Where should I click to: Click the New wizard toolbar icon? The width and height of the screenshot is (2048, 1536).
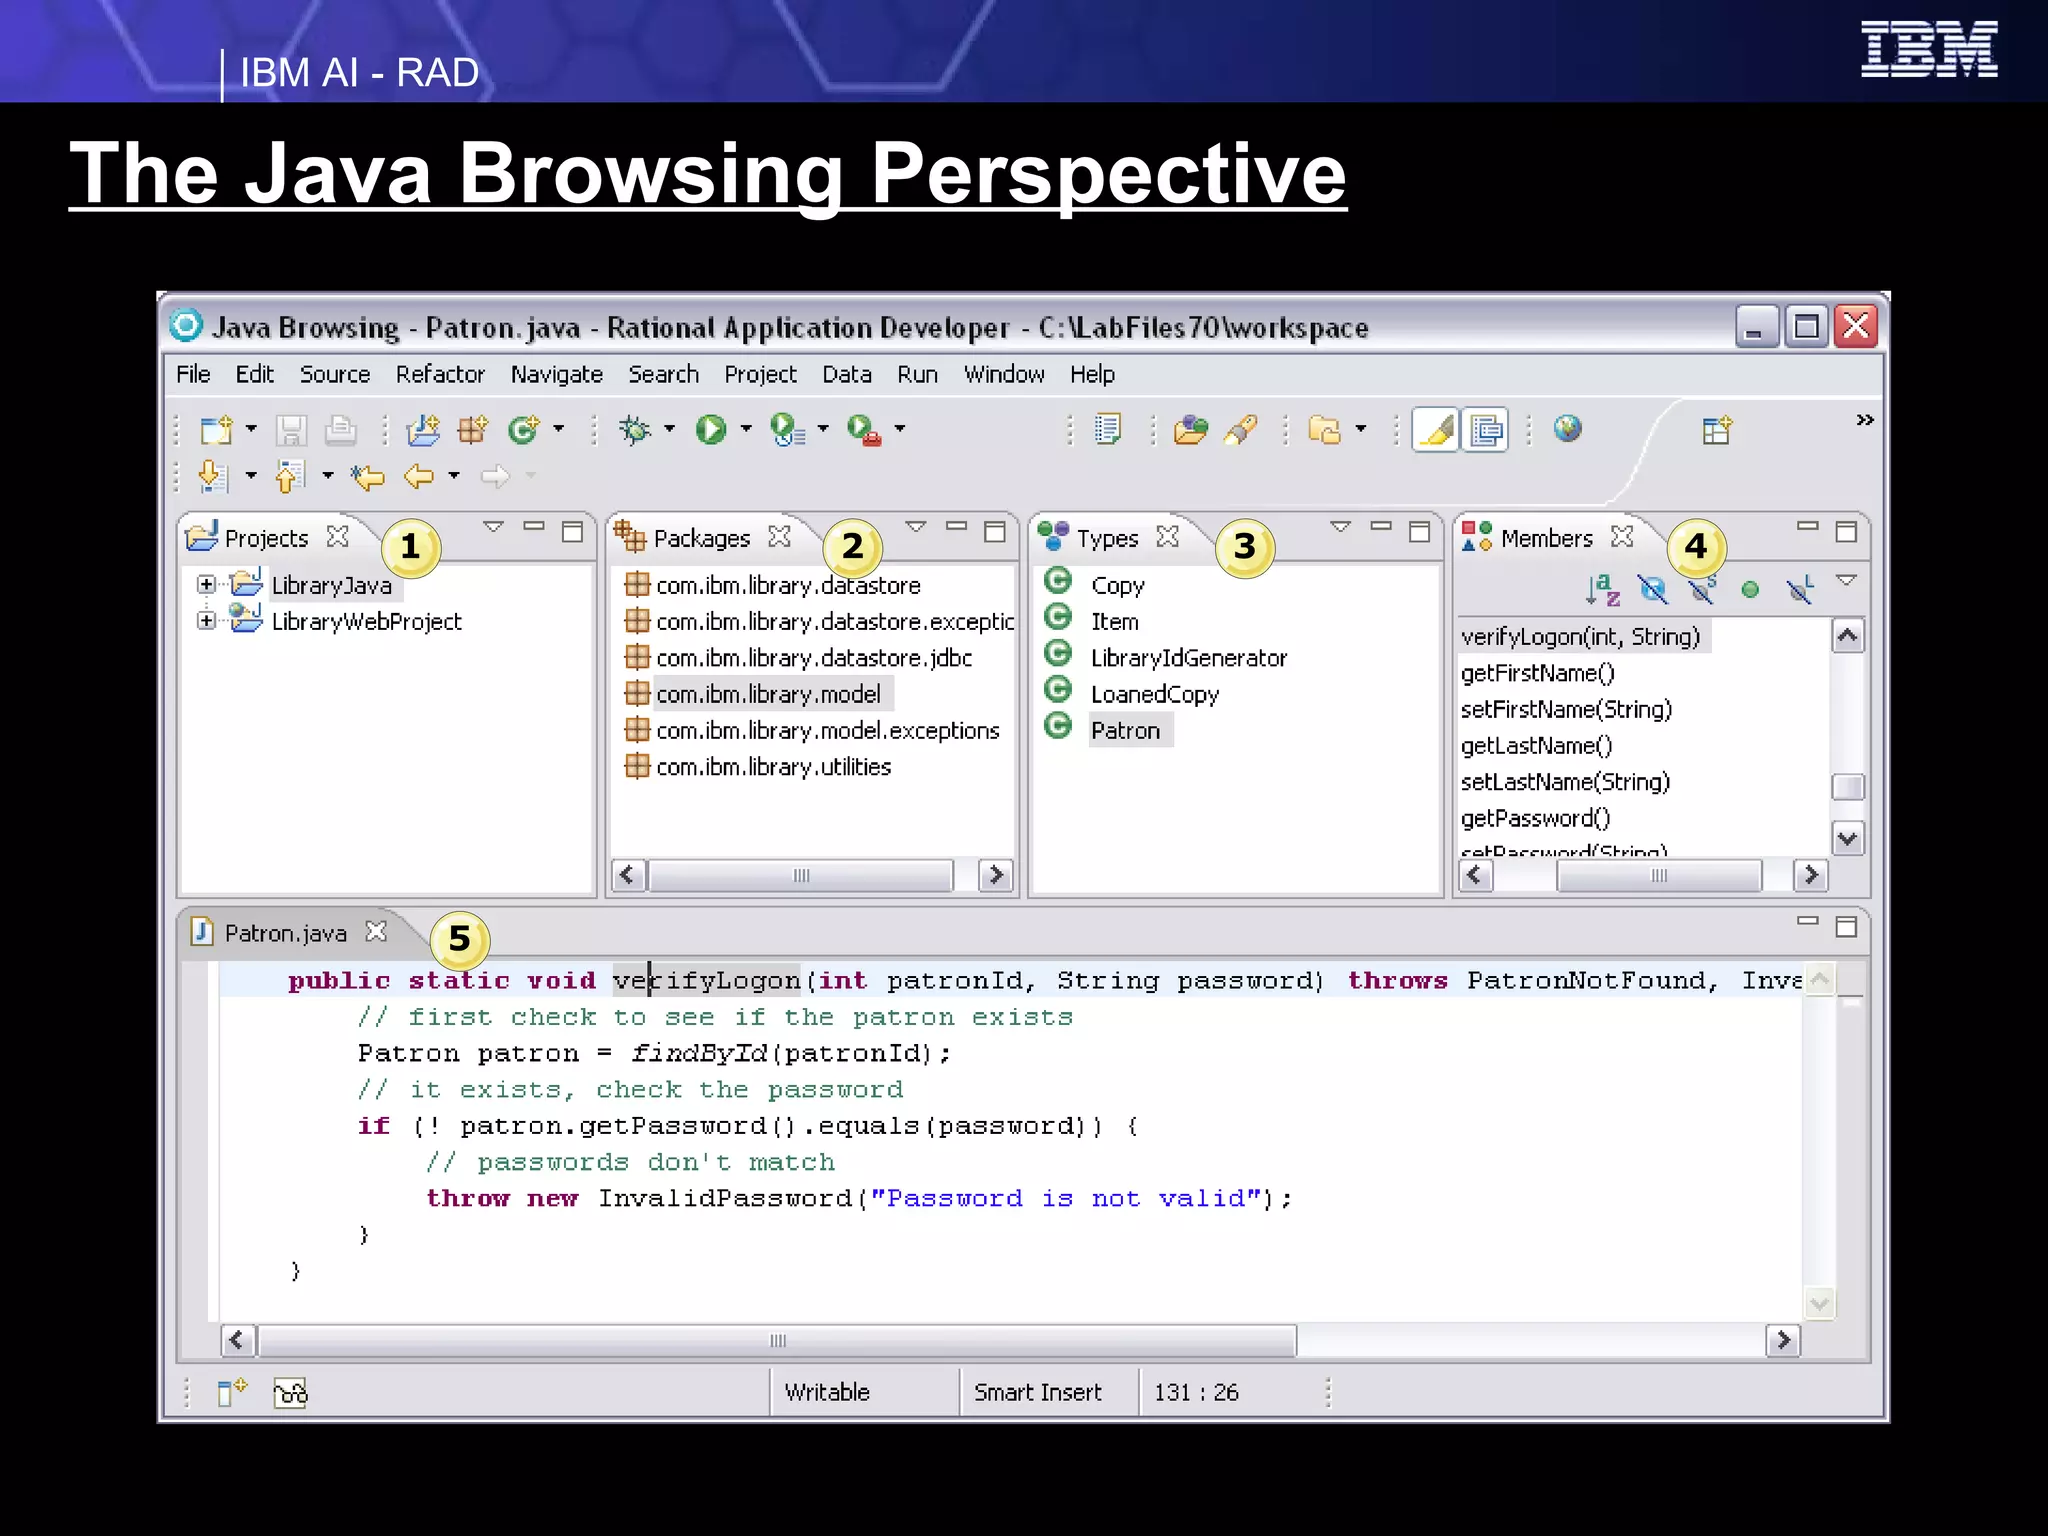click(x=217, y=430)
